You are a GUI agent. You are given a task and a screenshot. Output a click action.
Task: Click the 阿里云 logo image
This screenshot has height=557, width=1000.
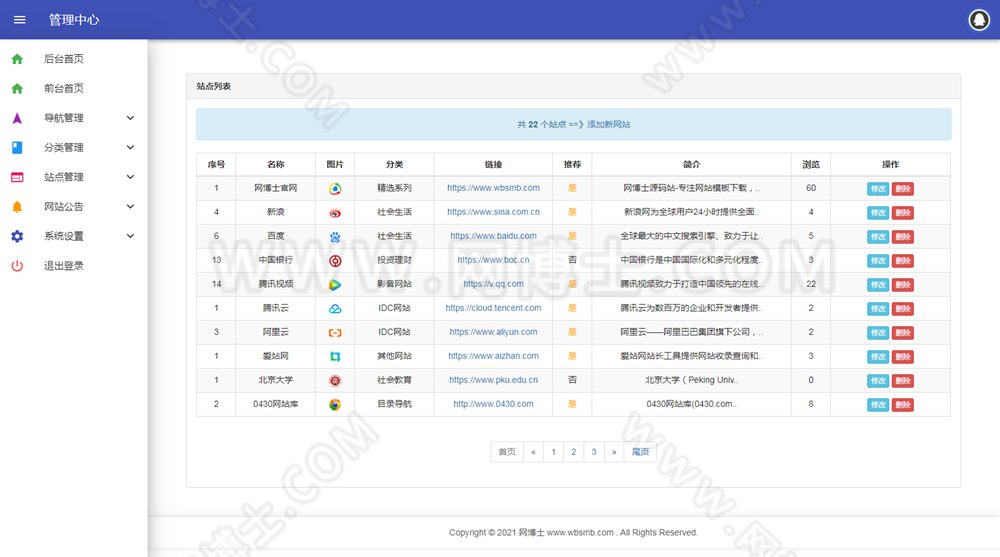point(335,332)
